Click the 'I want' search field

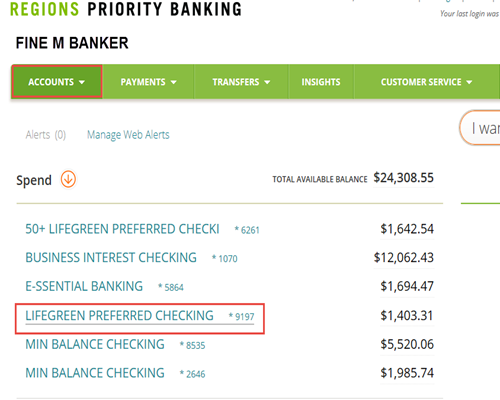480,128
